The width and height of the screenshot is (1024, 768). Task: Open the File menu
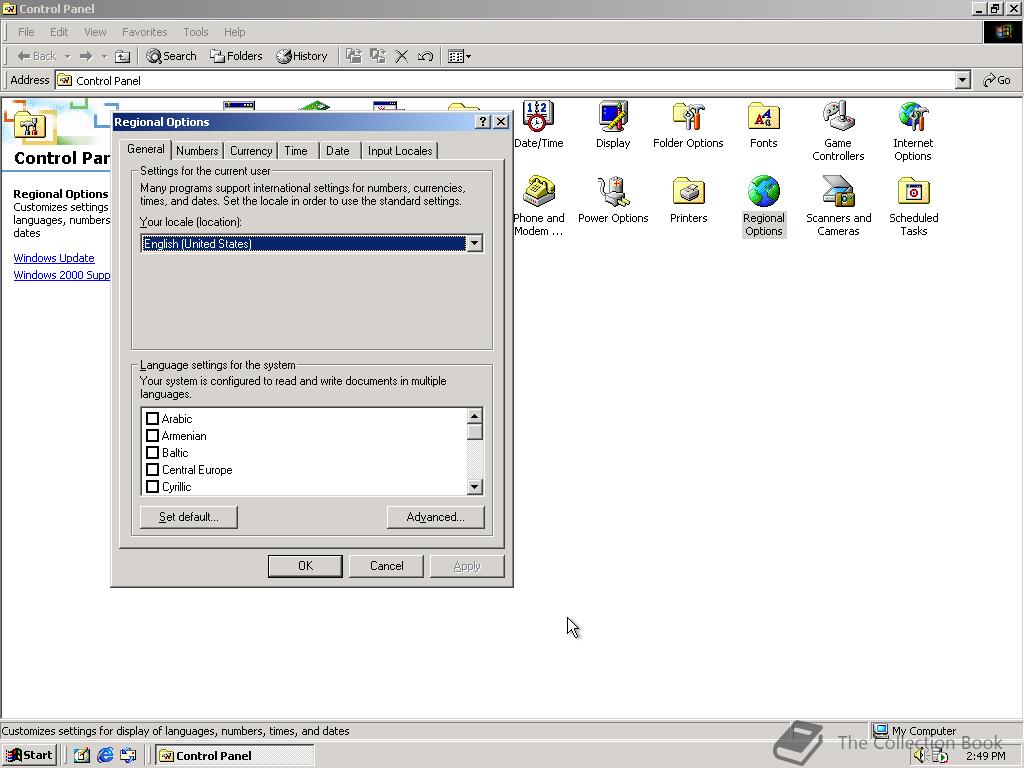coord(26,32)
